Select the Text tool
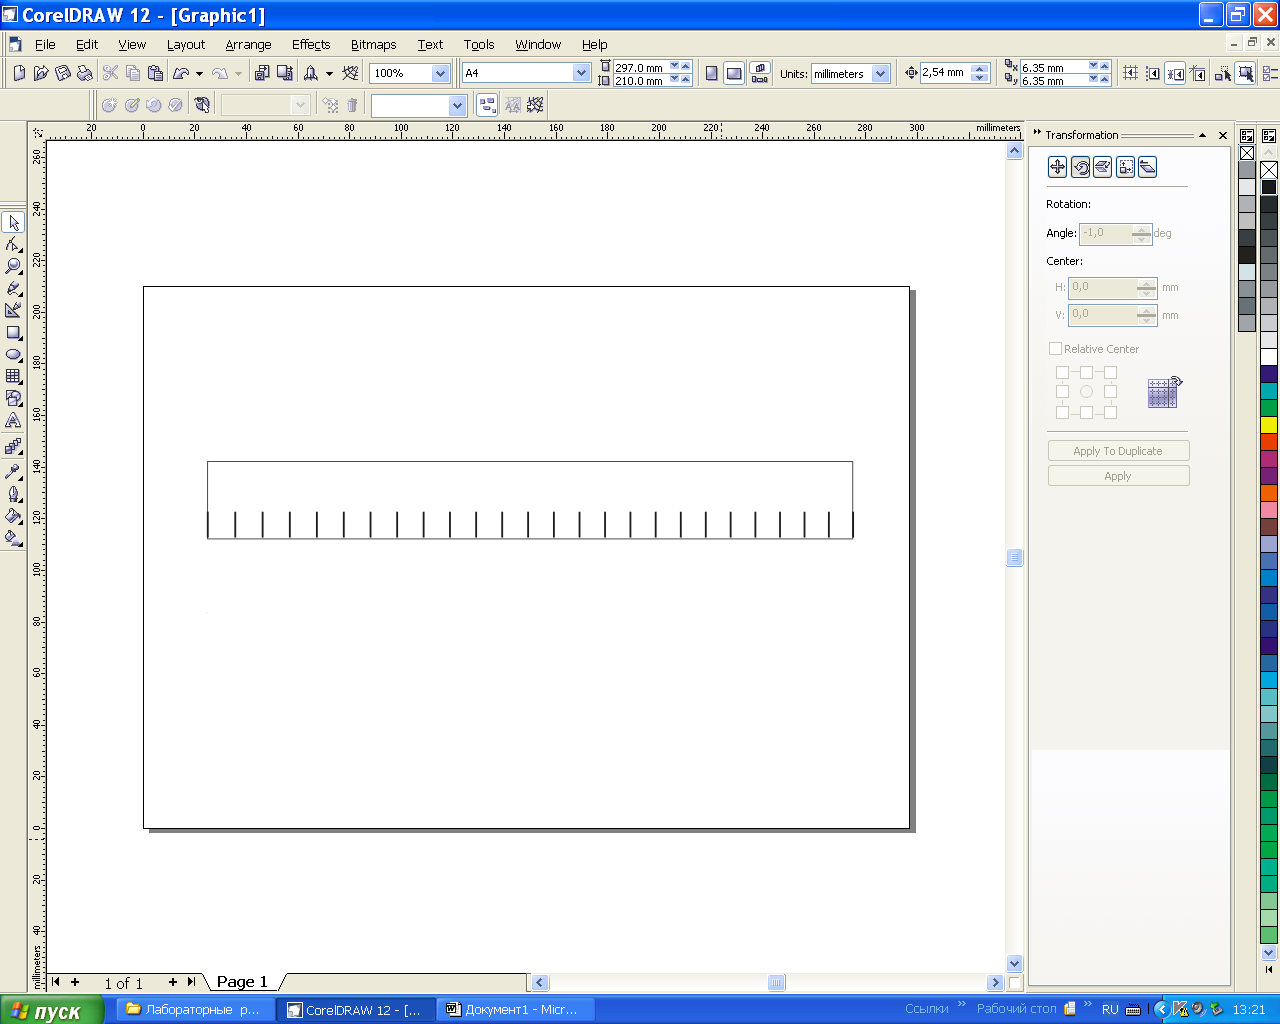Screen dimensions: 1280x1024 13,421
